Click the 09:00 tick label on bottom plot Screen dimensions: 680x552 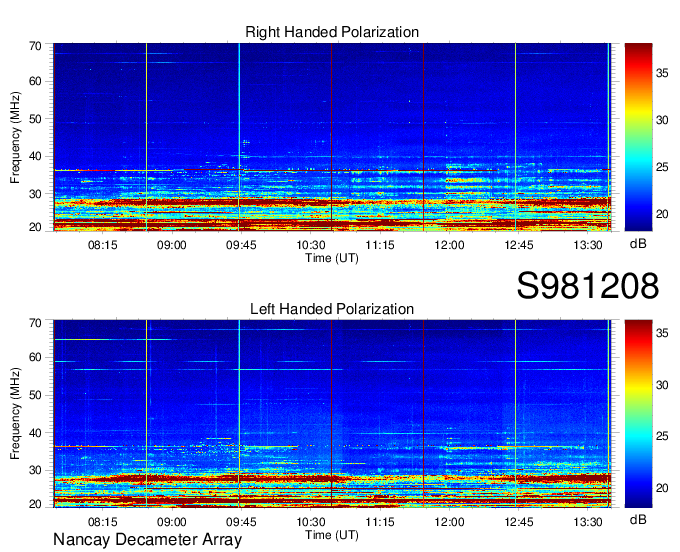pos(172,522)
